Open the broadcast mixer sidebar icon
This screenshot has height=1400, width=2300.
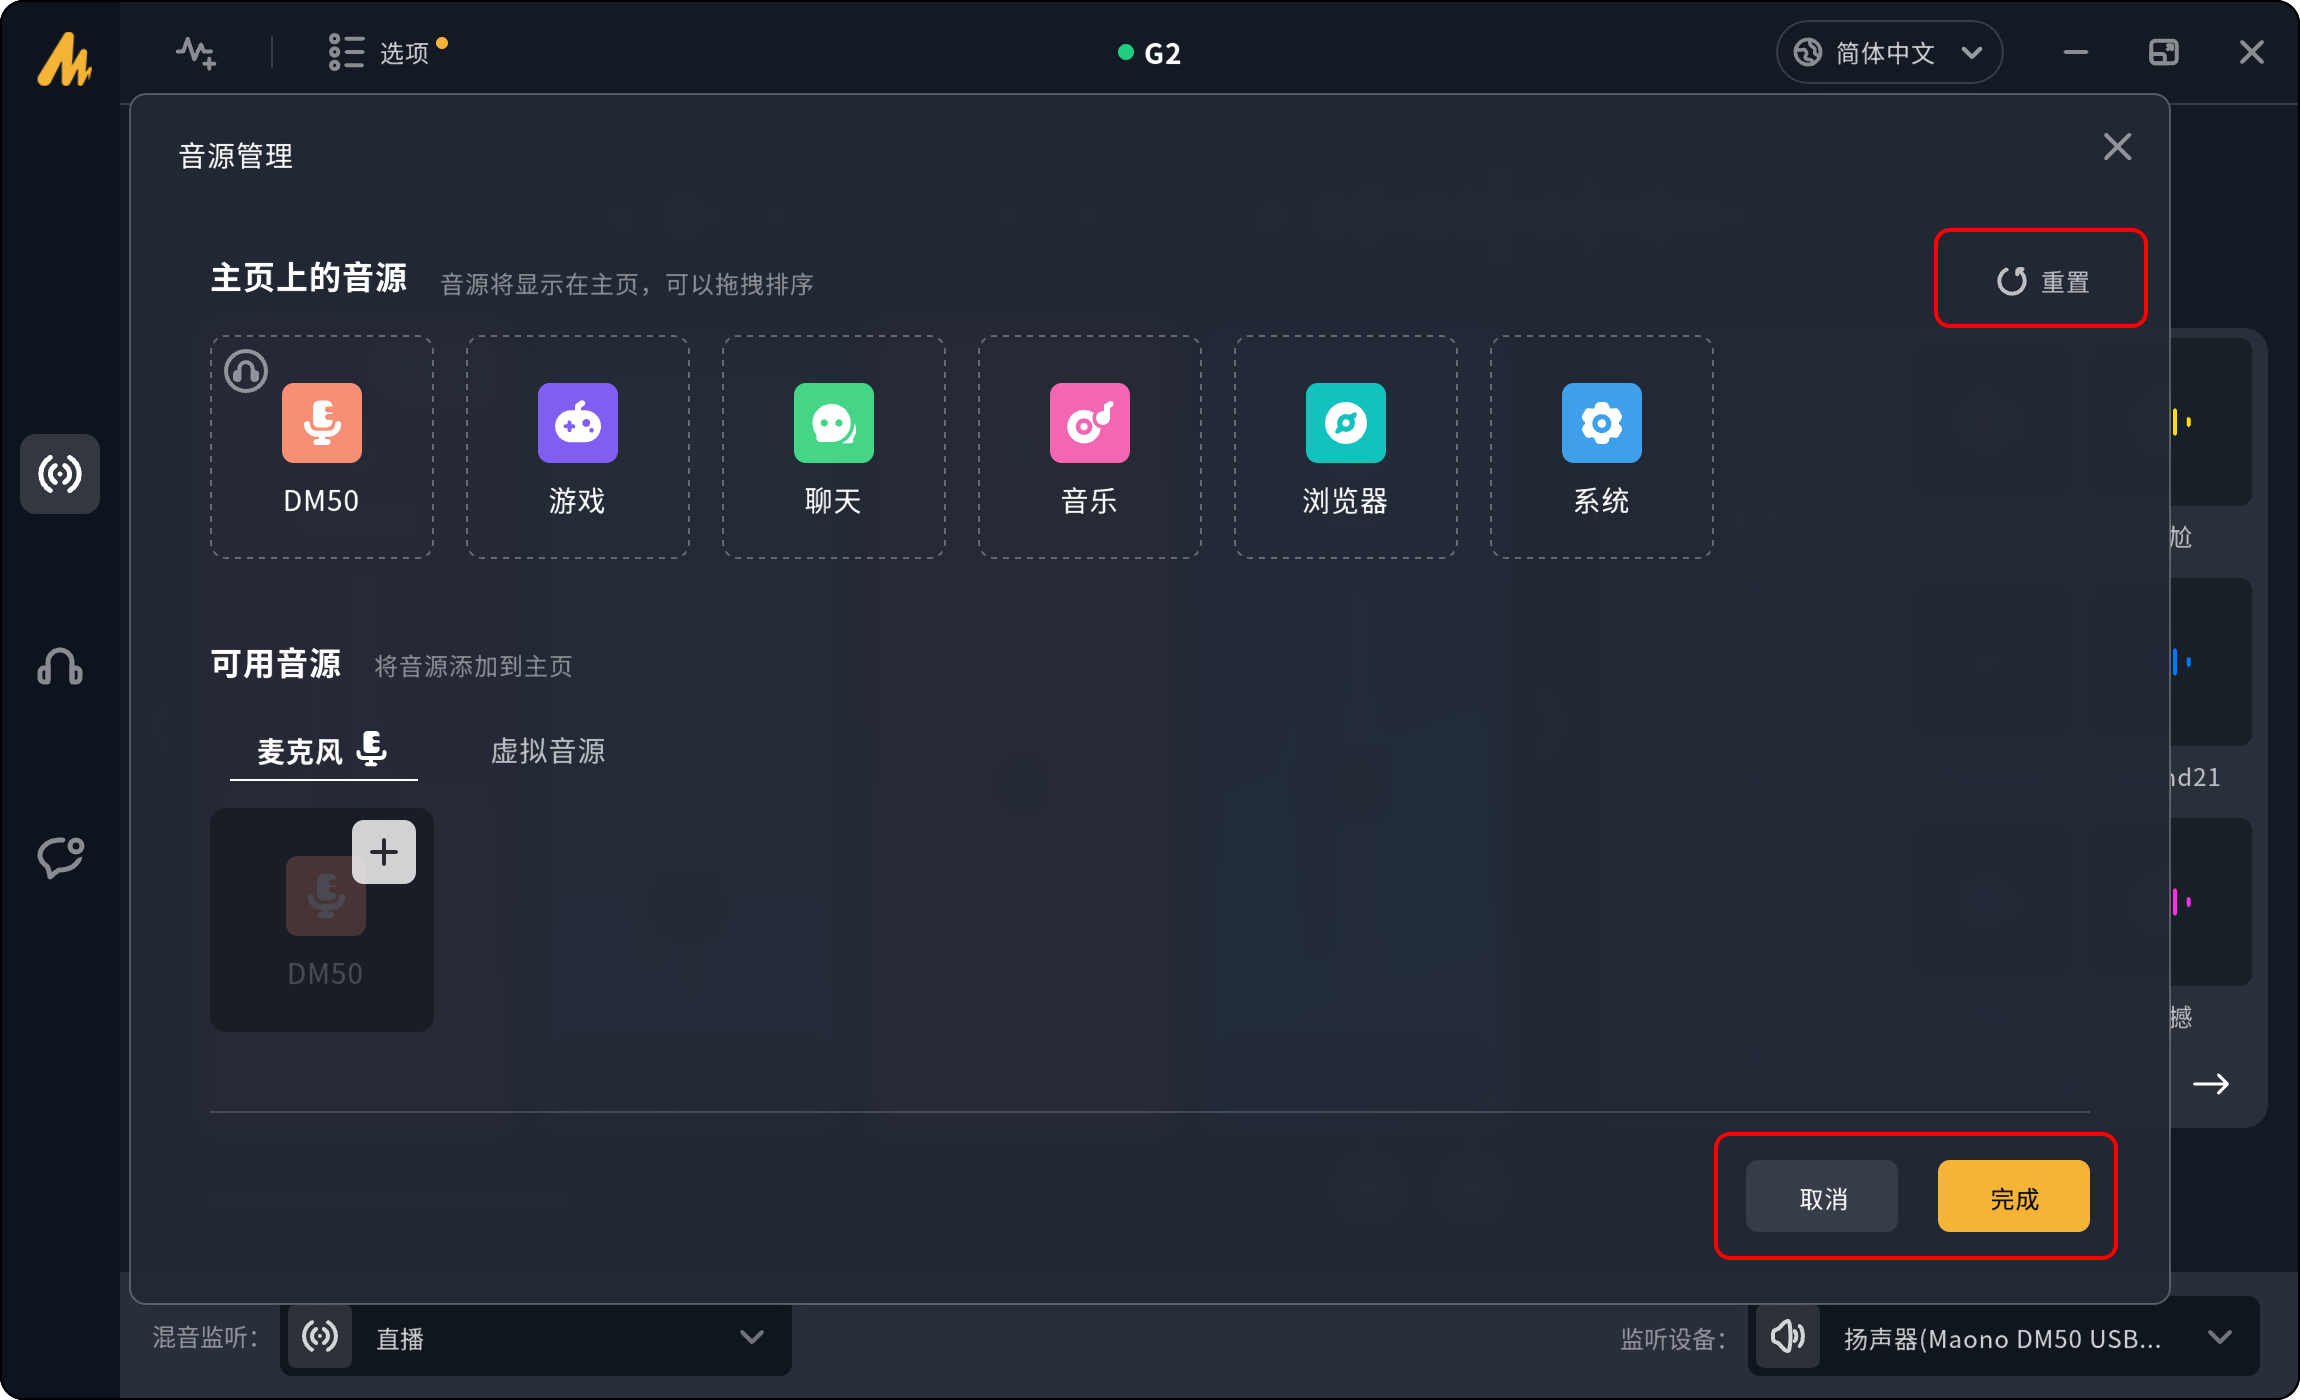60,474
